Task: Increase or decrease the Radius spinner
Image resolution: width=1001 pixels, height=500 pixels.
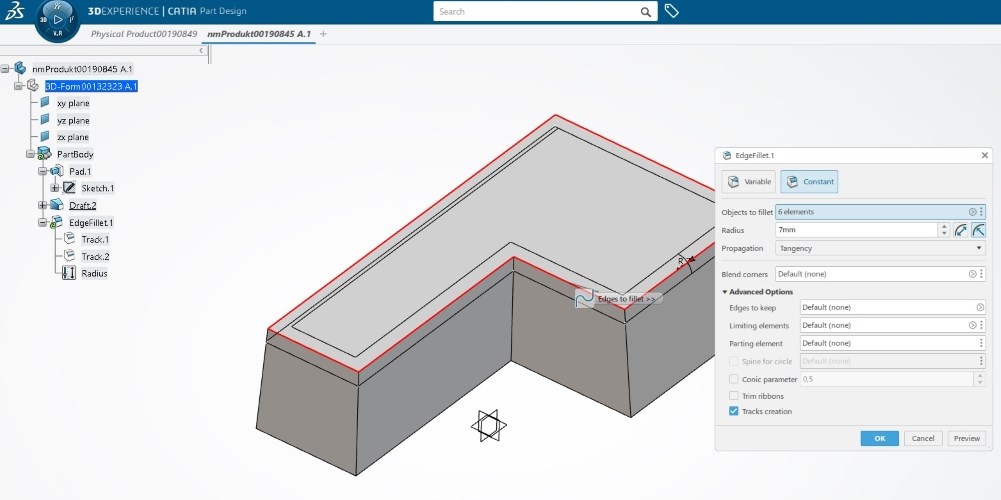Action: [944, 230]
